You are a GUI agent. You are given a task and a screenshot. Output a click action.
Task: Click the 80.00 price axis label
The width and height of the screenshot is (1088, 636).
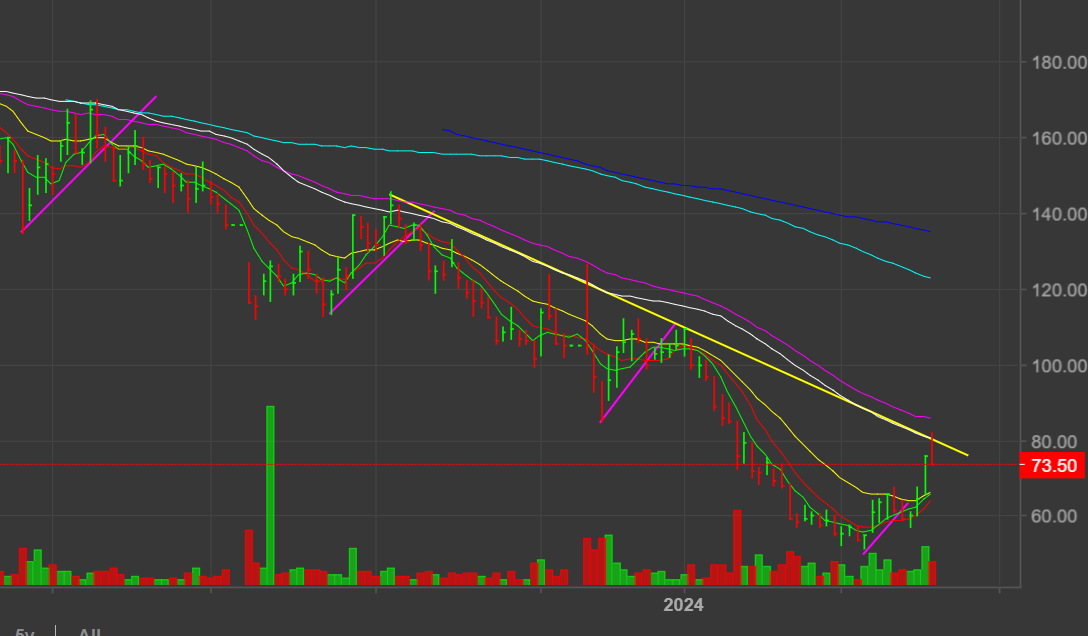[1054, 442]
